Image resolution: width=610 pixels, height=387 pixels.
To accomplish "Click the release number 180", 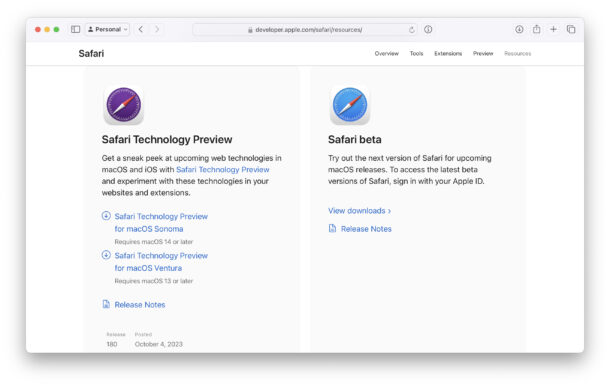I will (112, 344).
